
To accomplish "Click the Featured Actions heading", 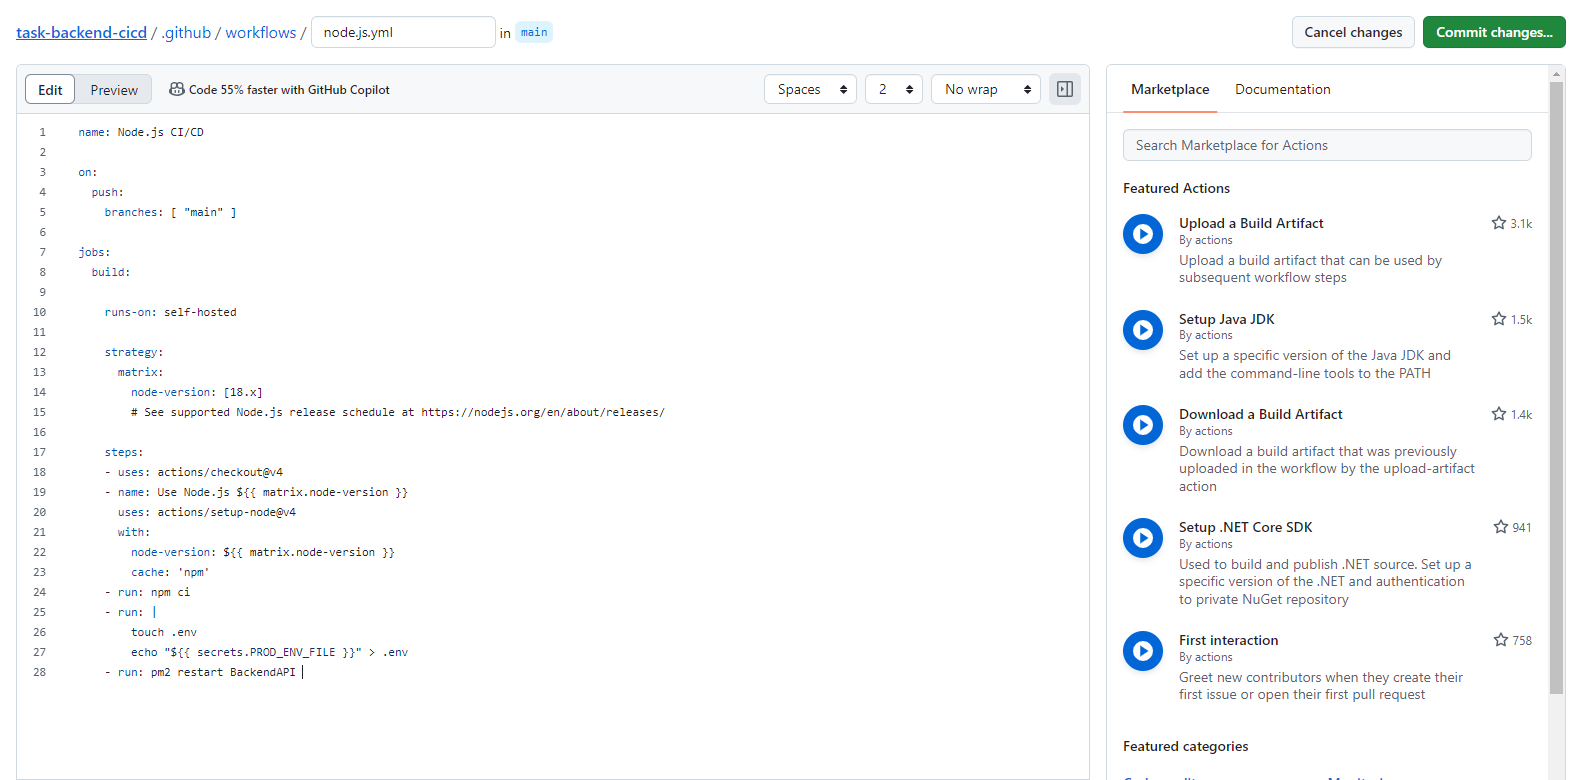I will click(1176, 188).
